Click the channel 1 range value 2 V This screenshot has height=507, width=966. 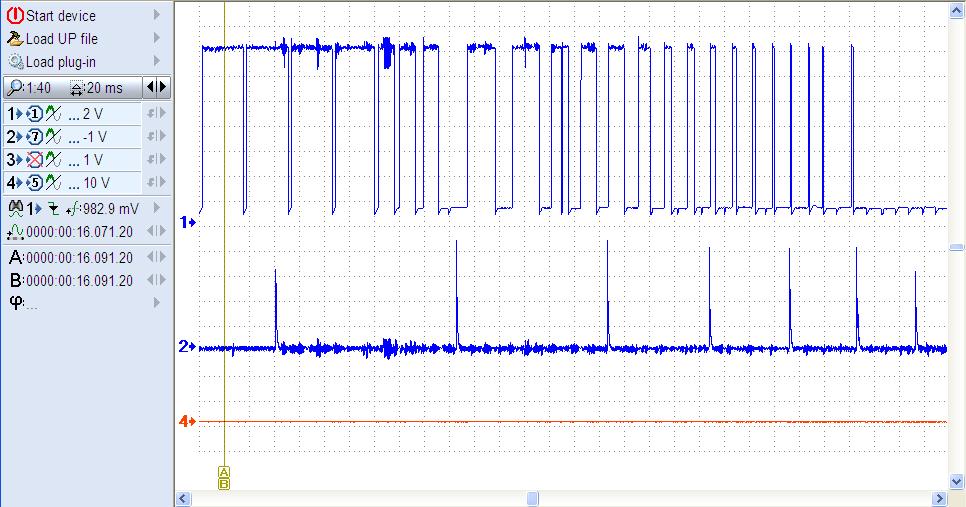point(92,114)
